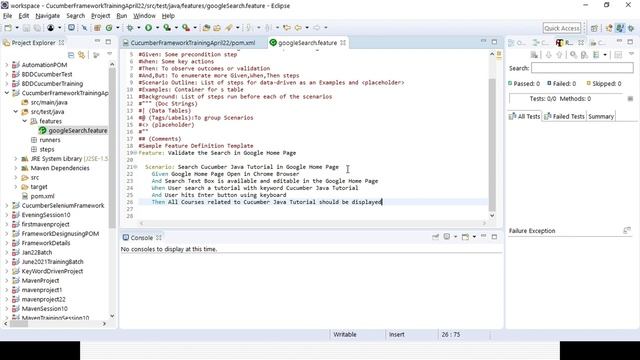Screen dimensions: 640x360
Task: Click the Quick Access field
Action: [562, 28]
